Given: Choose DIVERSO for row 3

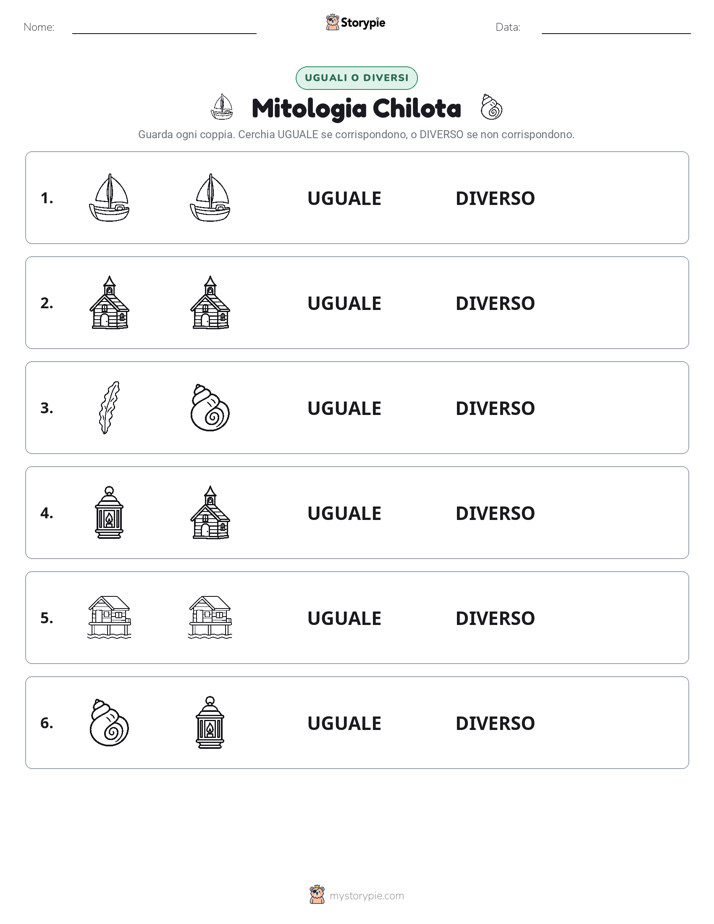Looking at the screenshot, I should [x=495, y=408].
